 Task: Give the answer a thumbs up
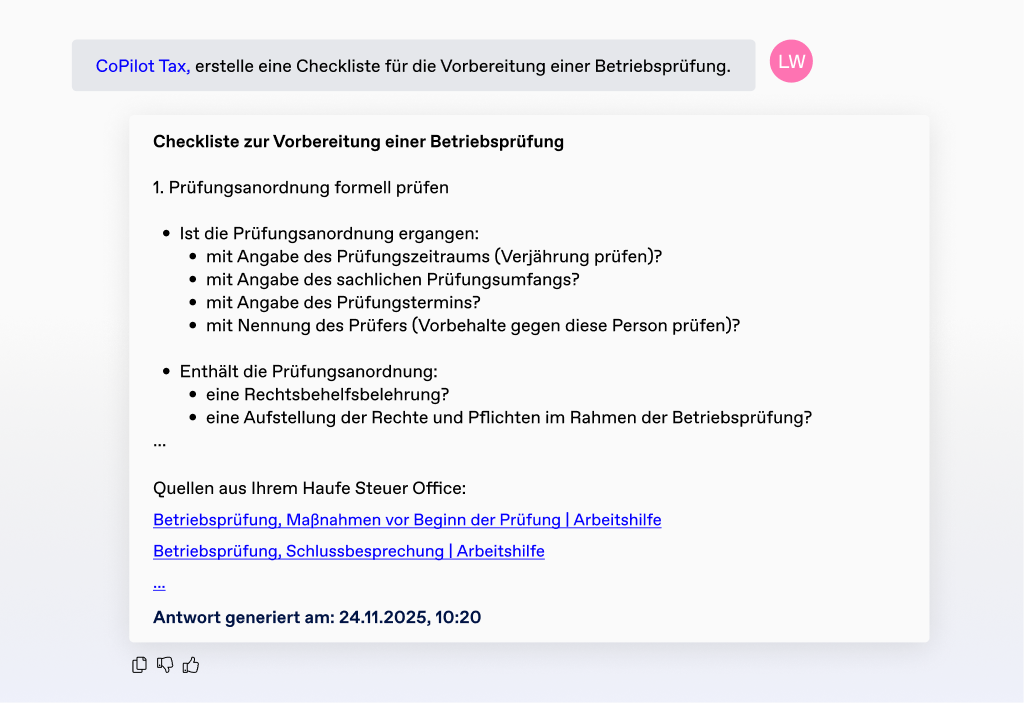pos(191,665)
